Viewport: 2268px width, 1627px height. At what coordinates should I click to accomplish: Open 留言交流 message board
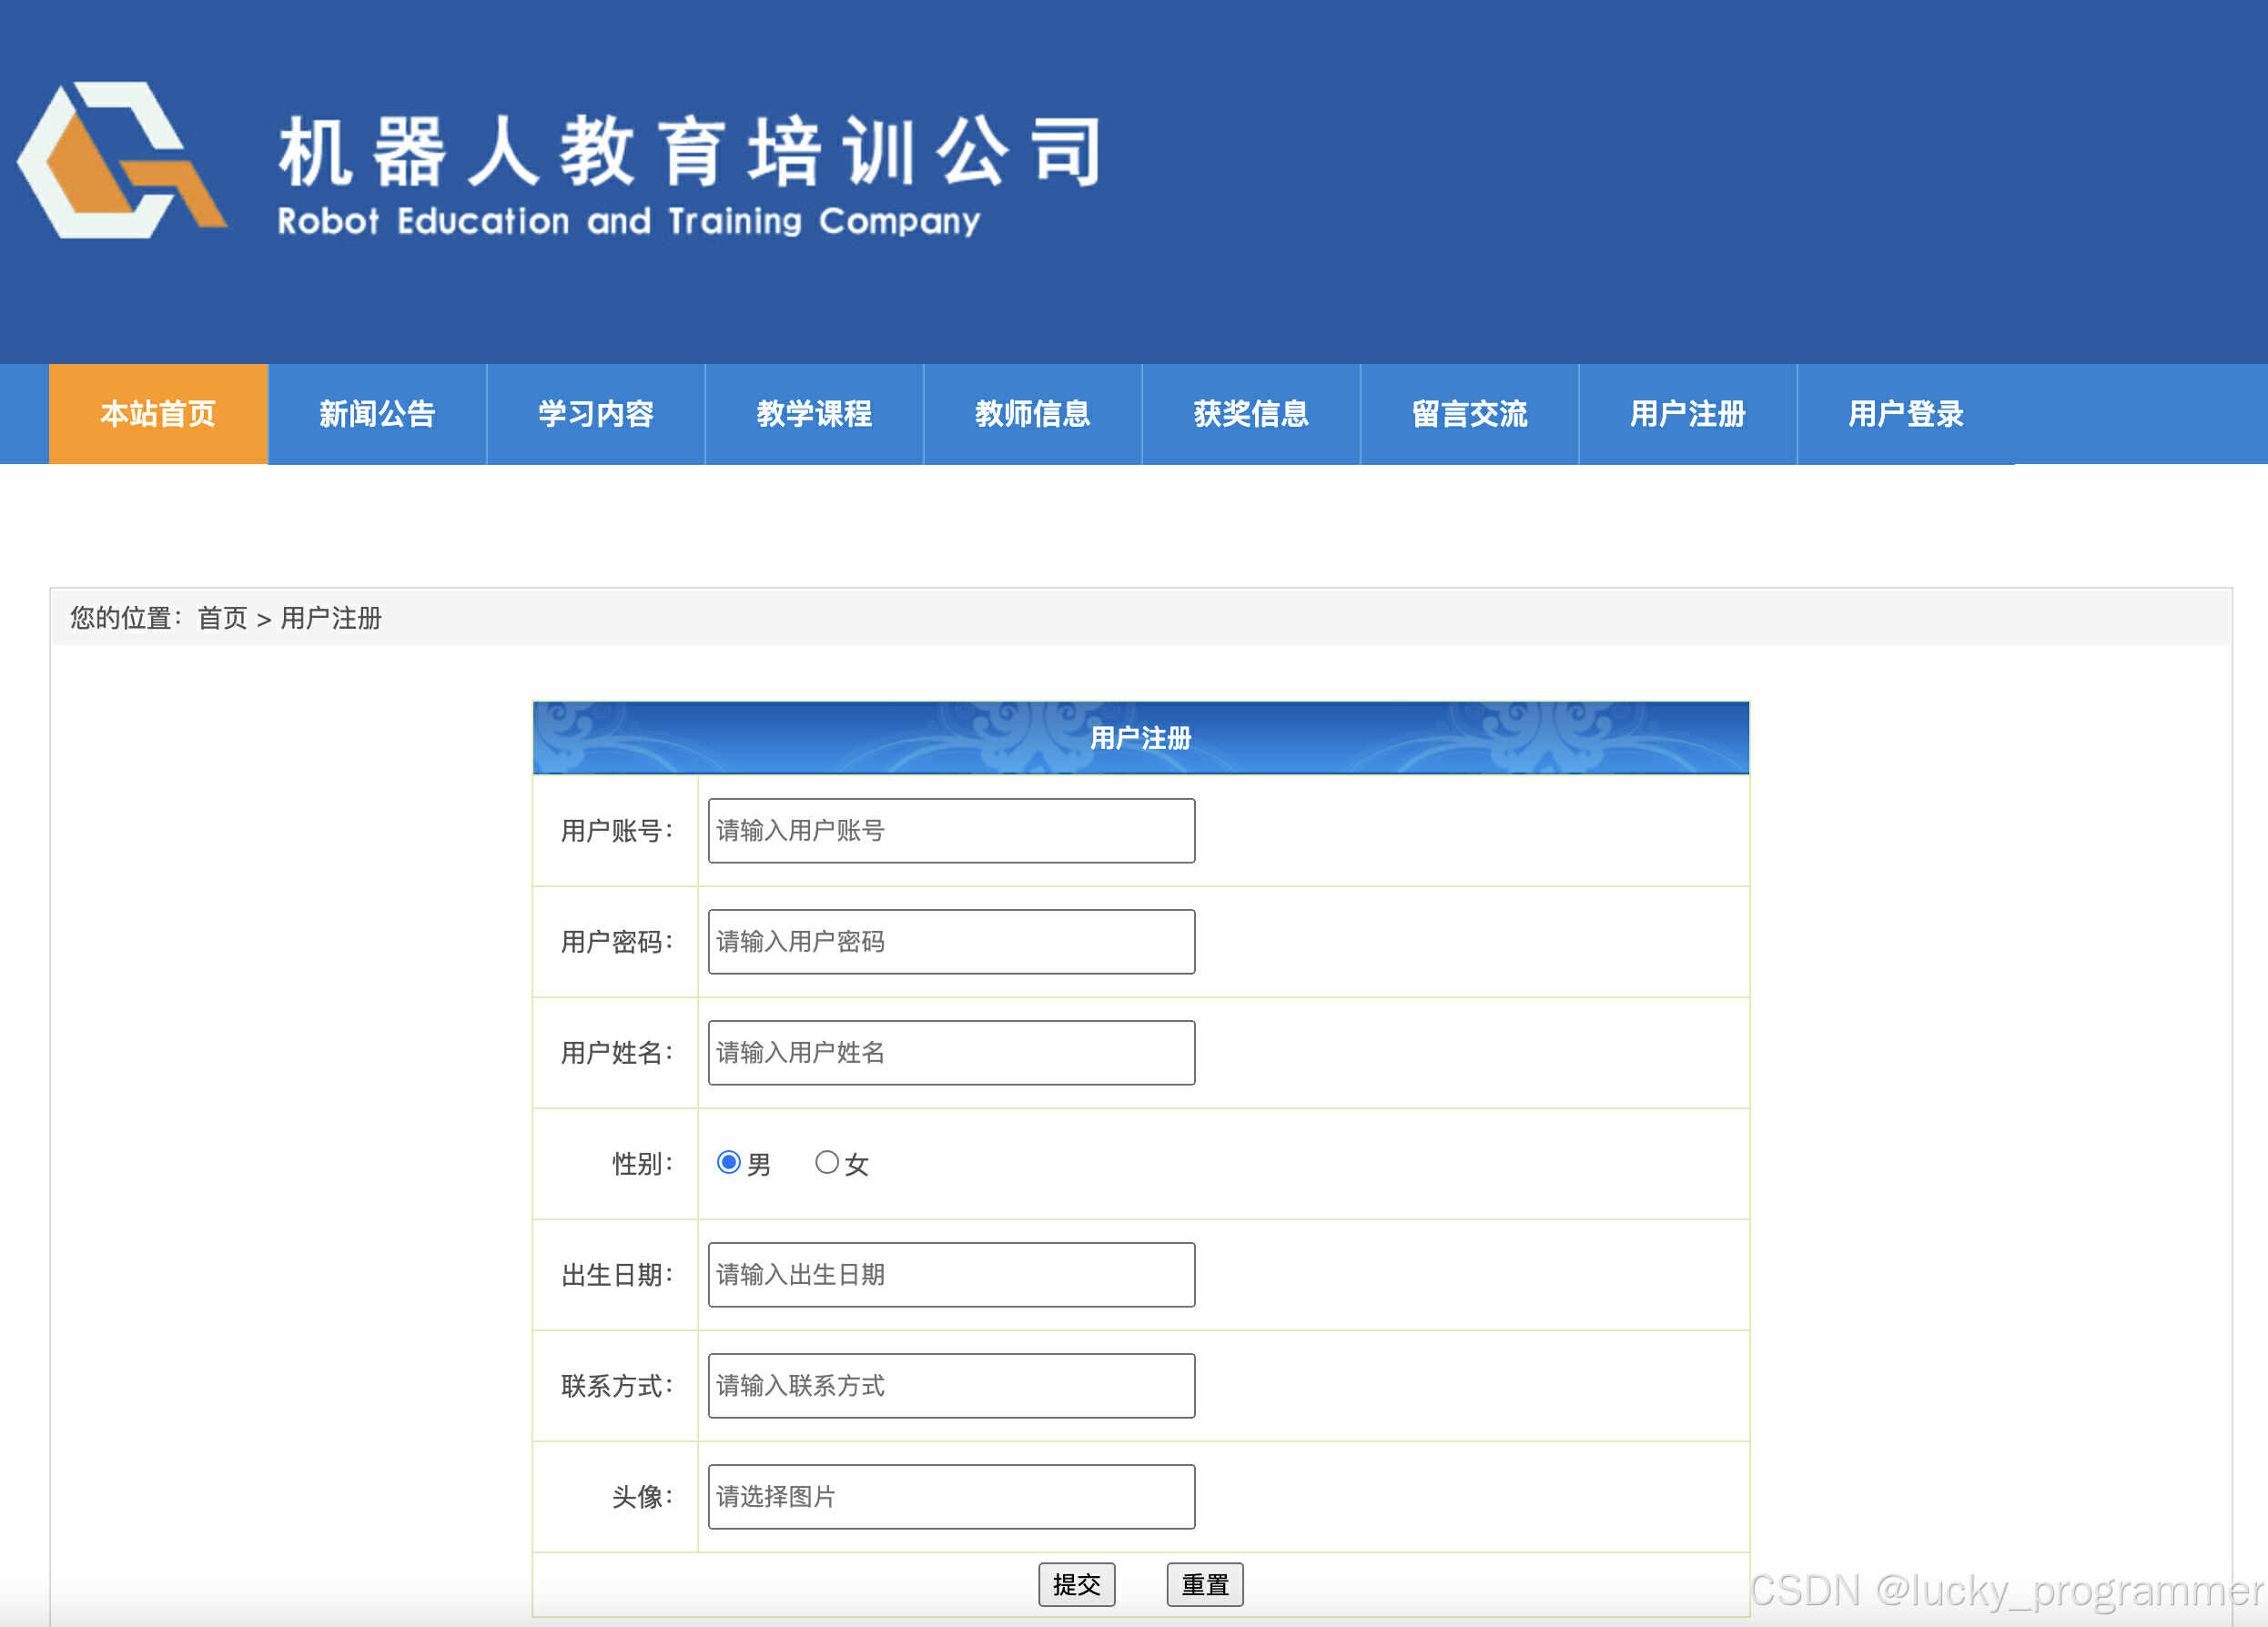(1469, 414)
